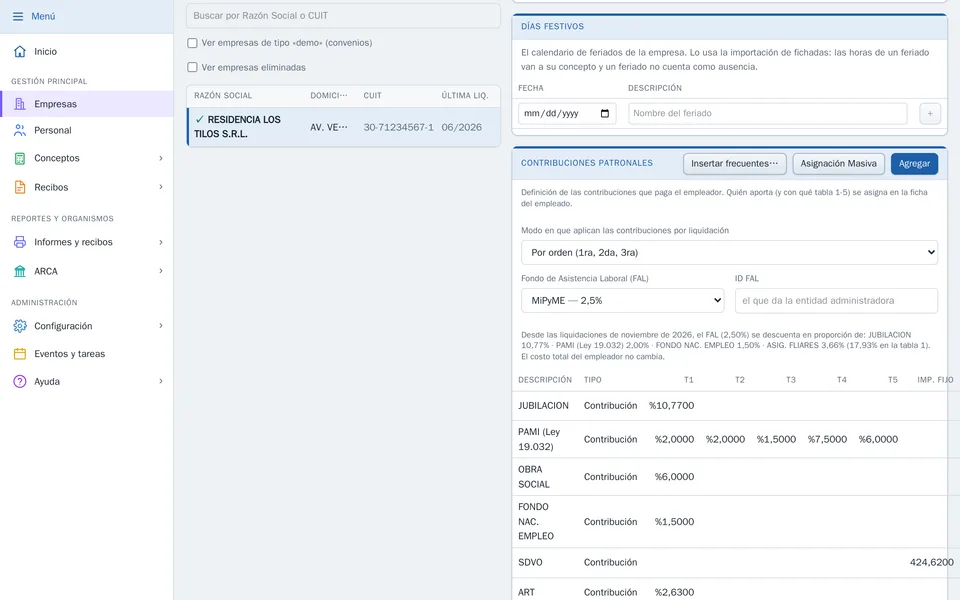960x600 pixels.
Task: Open Conceptos menu item
Action: click(x=87, y=159)
